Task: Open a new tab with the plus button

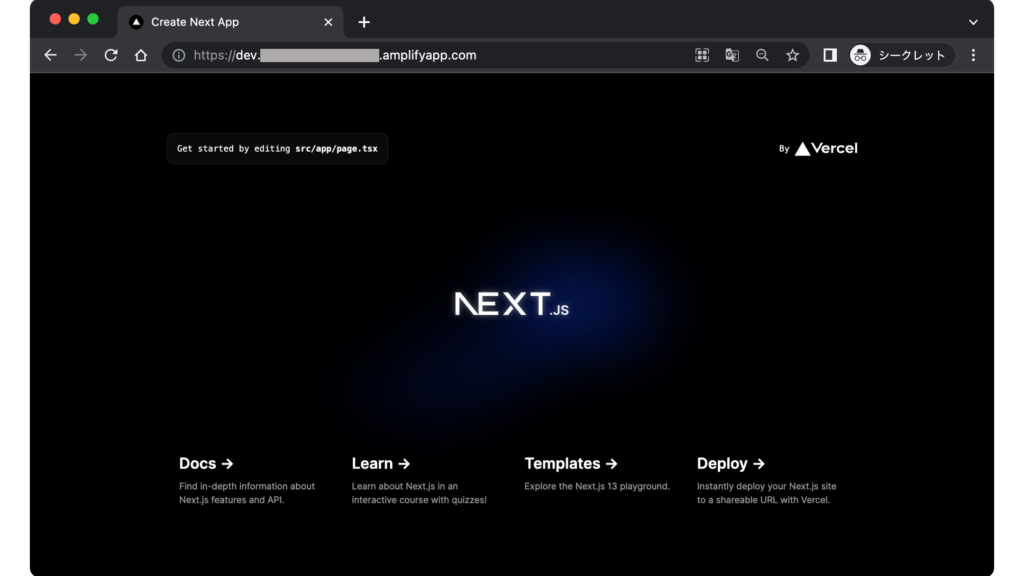Action: click(364, 22)
